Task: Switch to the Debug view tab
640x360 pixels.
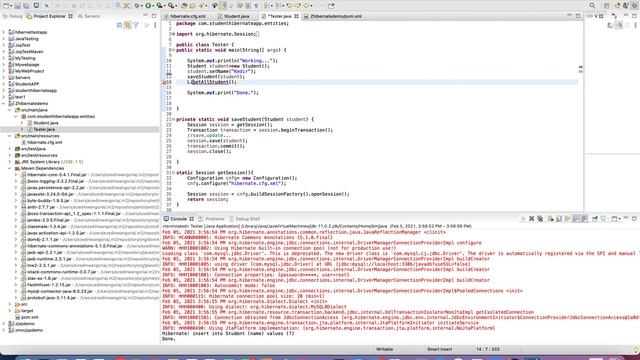Action: click(x=13, y=16)
